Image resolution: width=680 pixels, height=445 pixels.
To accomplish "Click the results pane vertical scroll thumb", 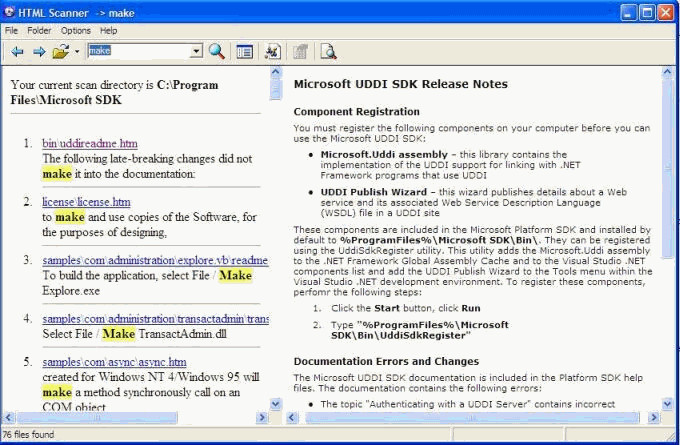I will click(x=275, y=89).
